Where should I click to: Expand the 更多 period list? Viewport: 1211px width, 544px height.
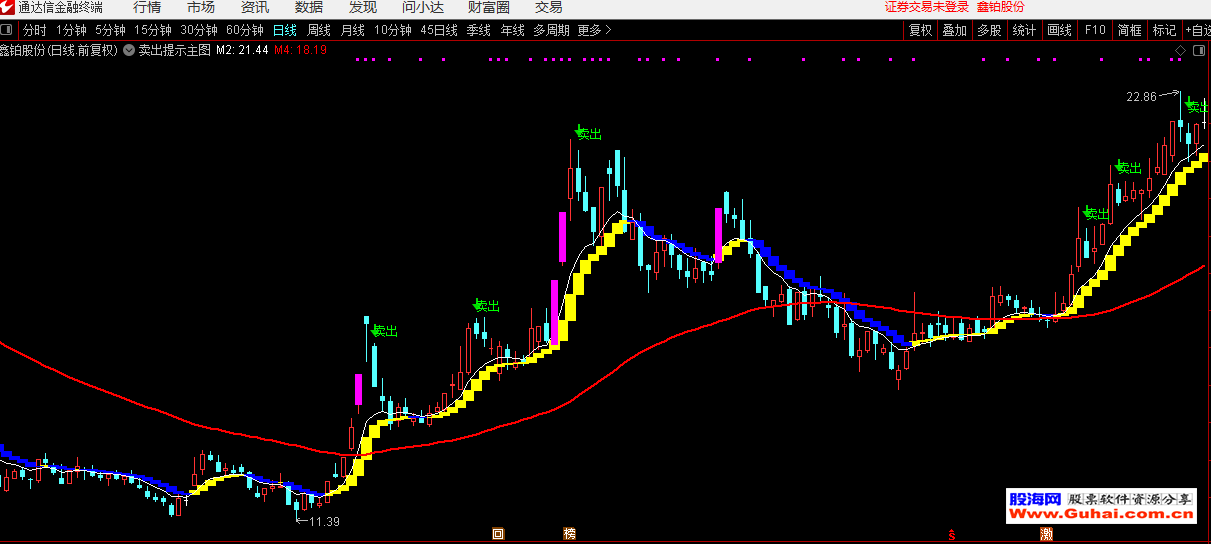594,30
